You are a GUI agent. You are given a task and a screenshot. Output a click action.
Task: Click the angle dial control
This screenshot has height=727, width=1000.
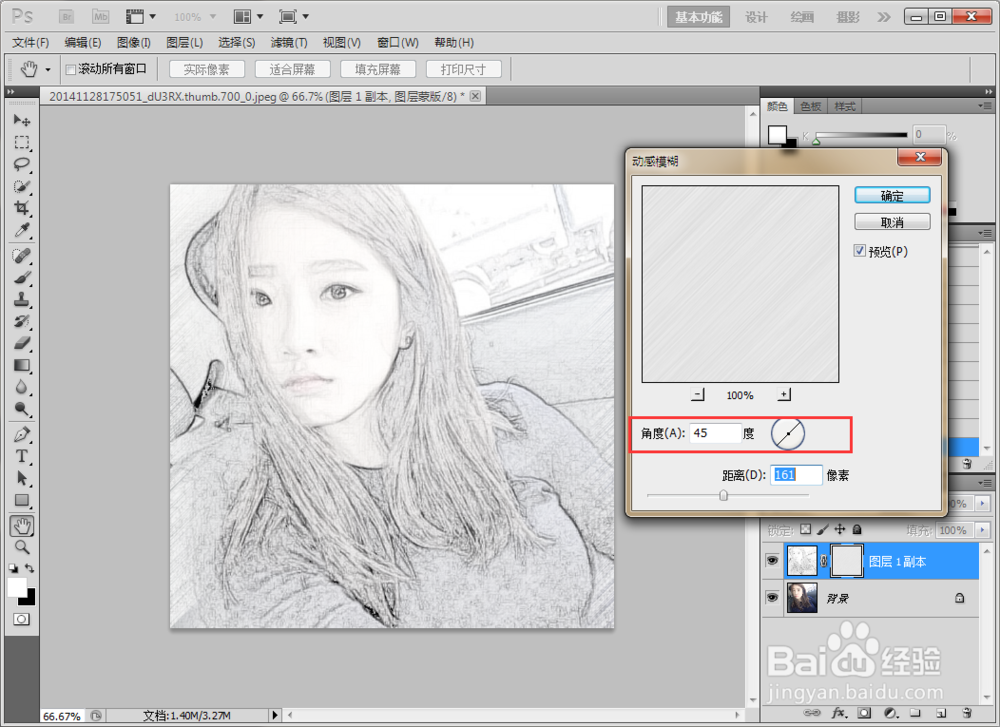pyautogui.click(x=788, y=434)
